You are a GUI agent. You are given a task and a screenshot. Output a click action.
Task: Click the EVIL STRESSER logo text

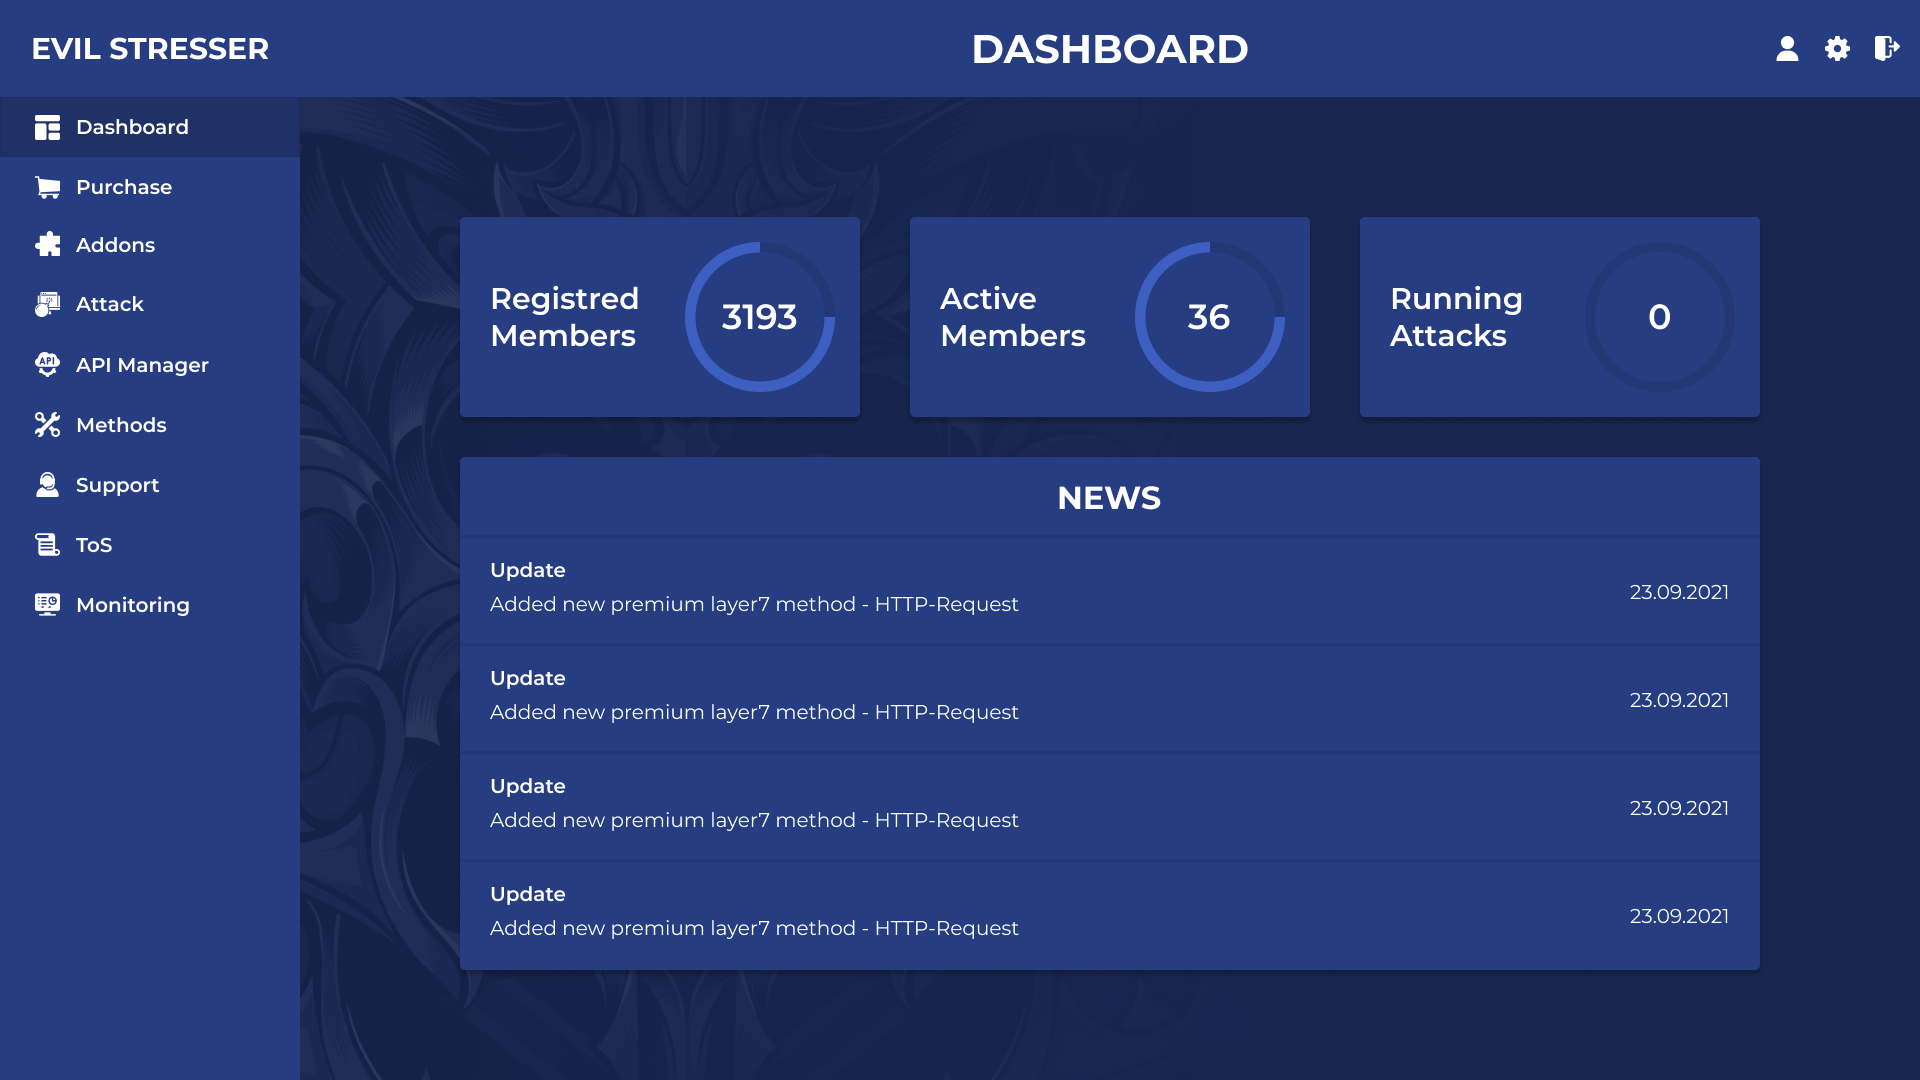[150, 49]
